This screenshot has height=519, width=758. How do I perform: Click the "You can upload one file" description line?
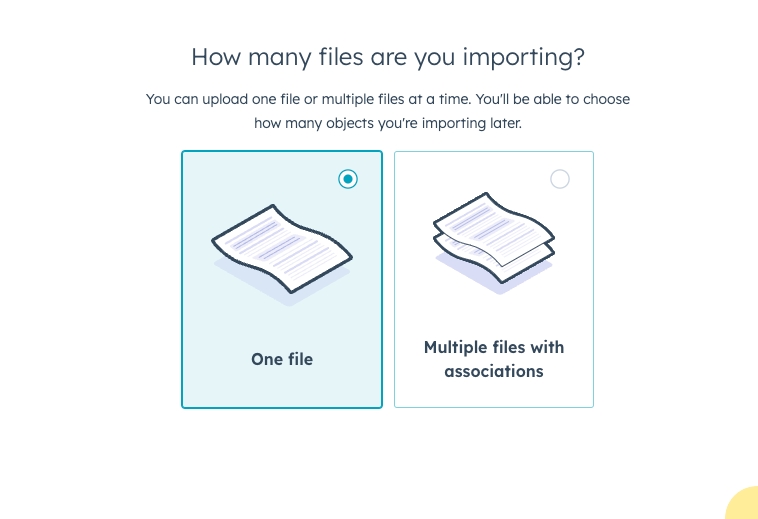pos(388,100)
